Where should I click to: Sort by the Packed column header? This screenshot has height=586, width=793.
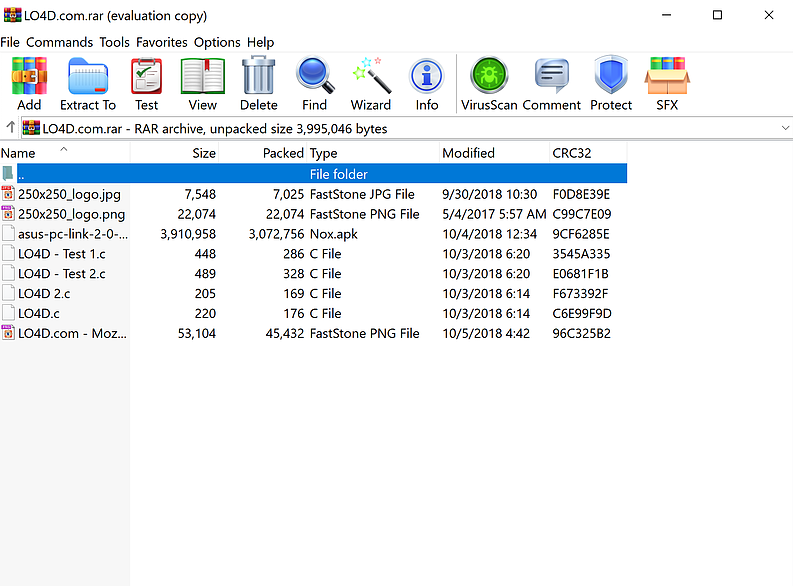[262, 153]
